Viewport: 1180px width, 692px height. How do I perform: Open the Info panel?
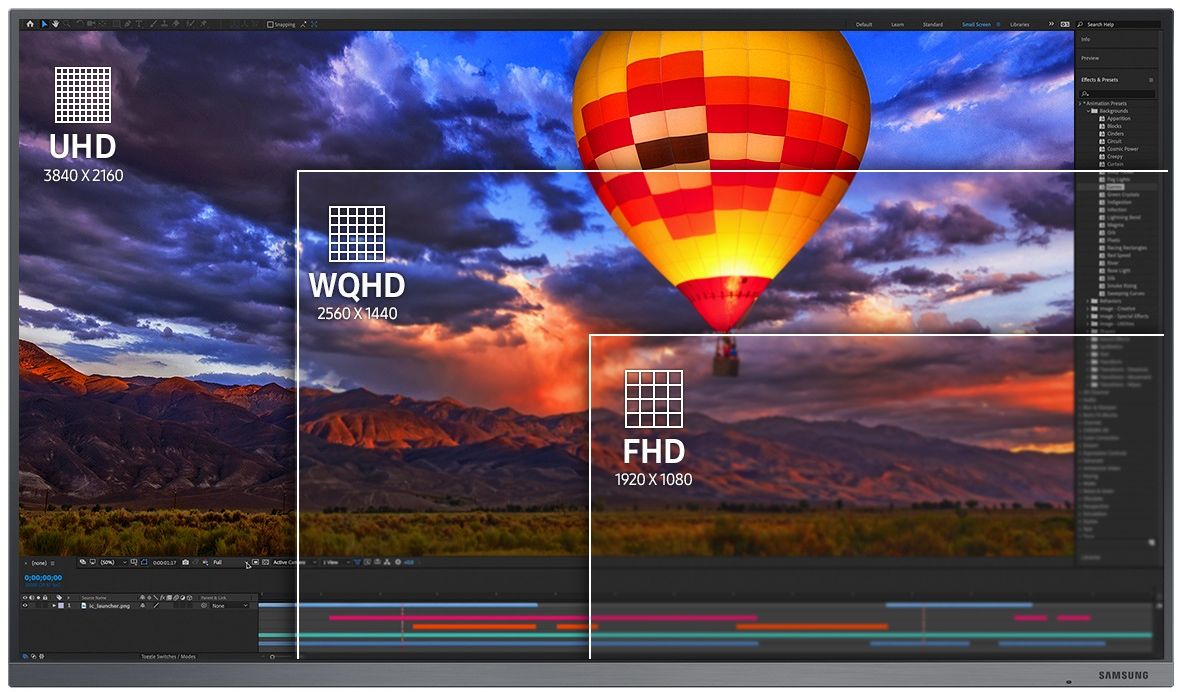pyautogui.click(x=1085, y=39)
